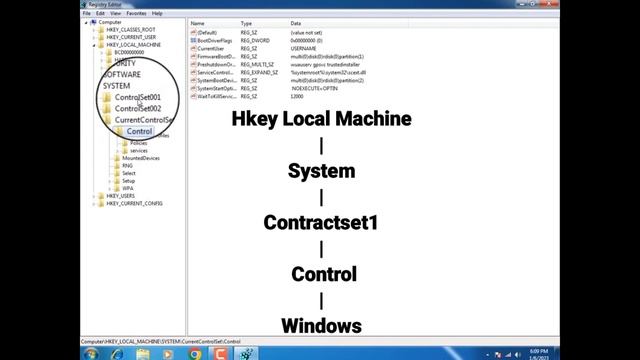Viewport: 640px width, 360px height.
Task: Select the ServiceControl... value name
Action: point(216,72)
